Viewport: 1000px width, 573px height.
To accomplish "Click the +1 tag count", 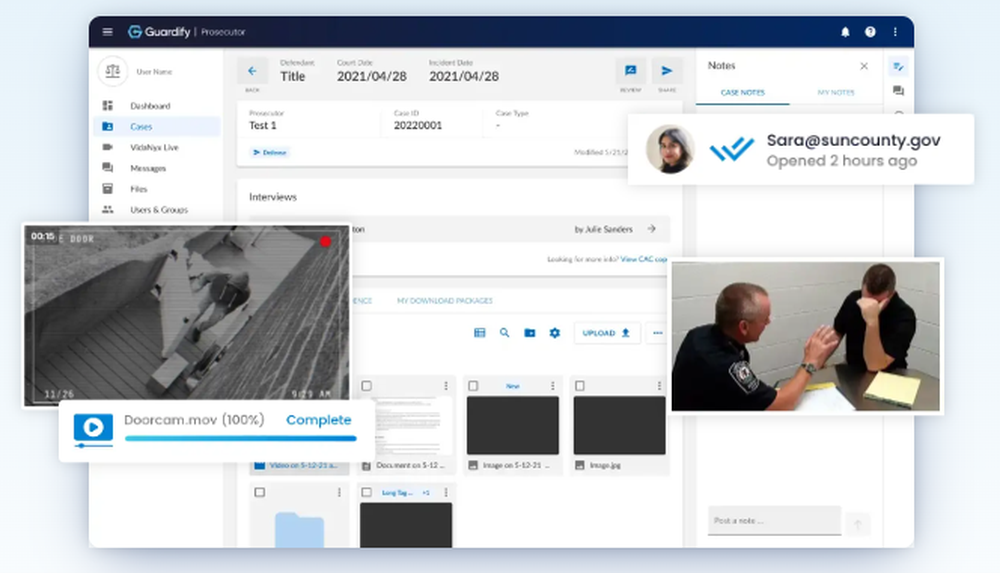I will tap(426, 493).
